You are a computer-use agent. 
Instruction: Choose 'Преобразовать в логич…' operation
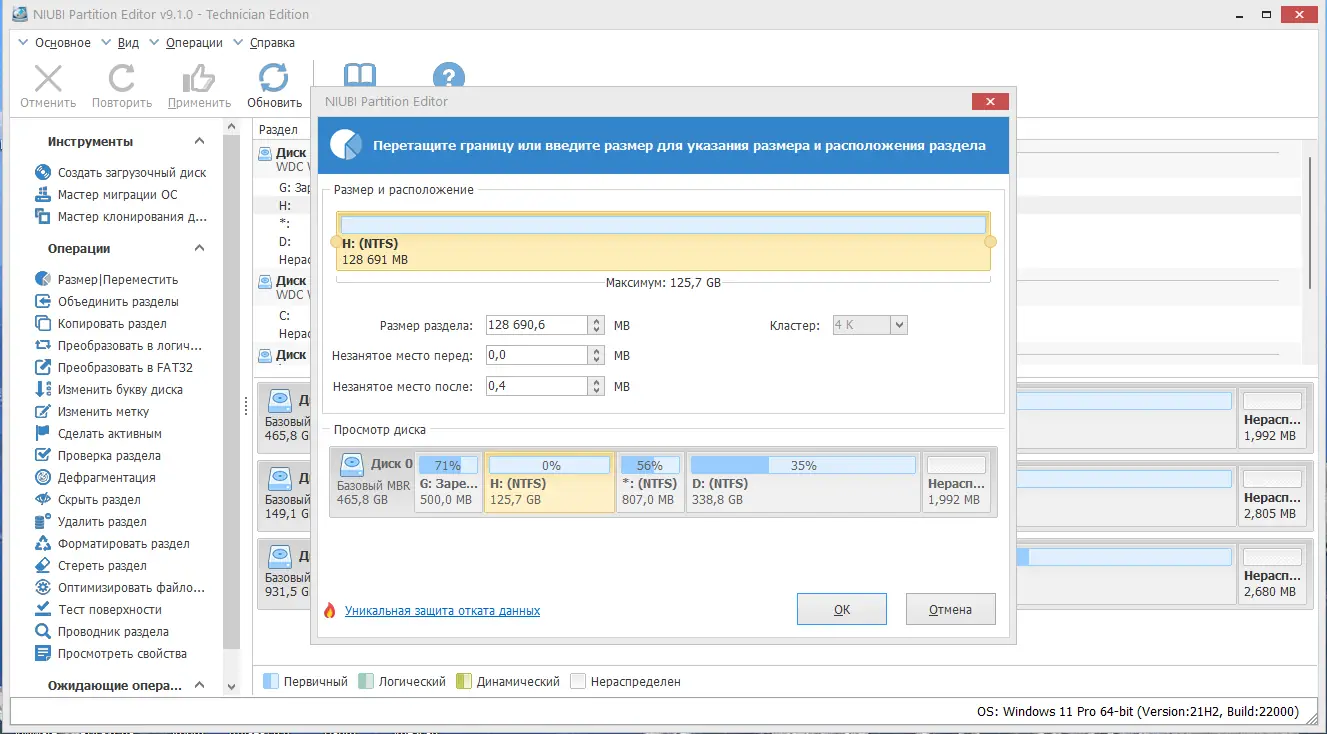[118, 346]
